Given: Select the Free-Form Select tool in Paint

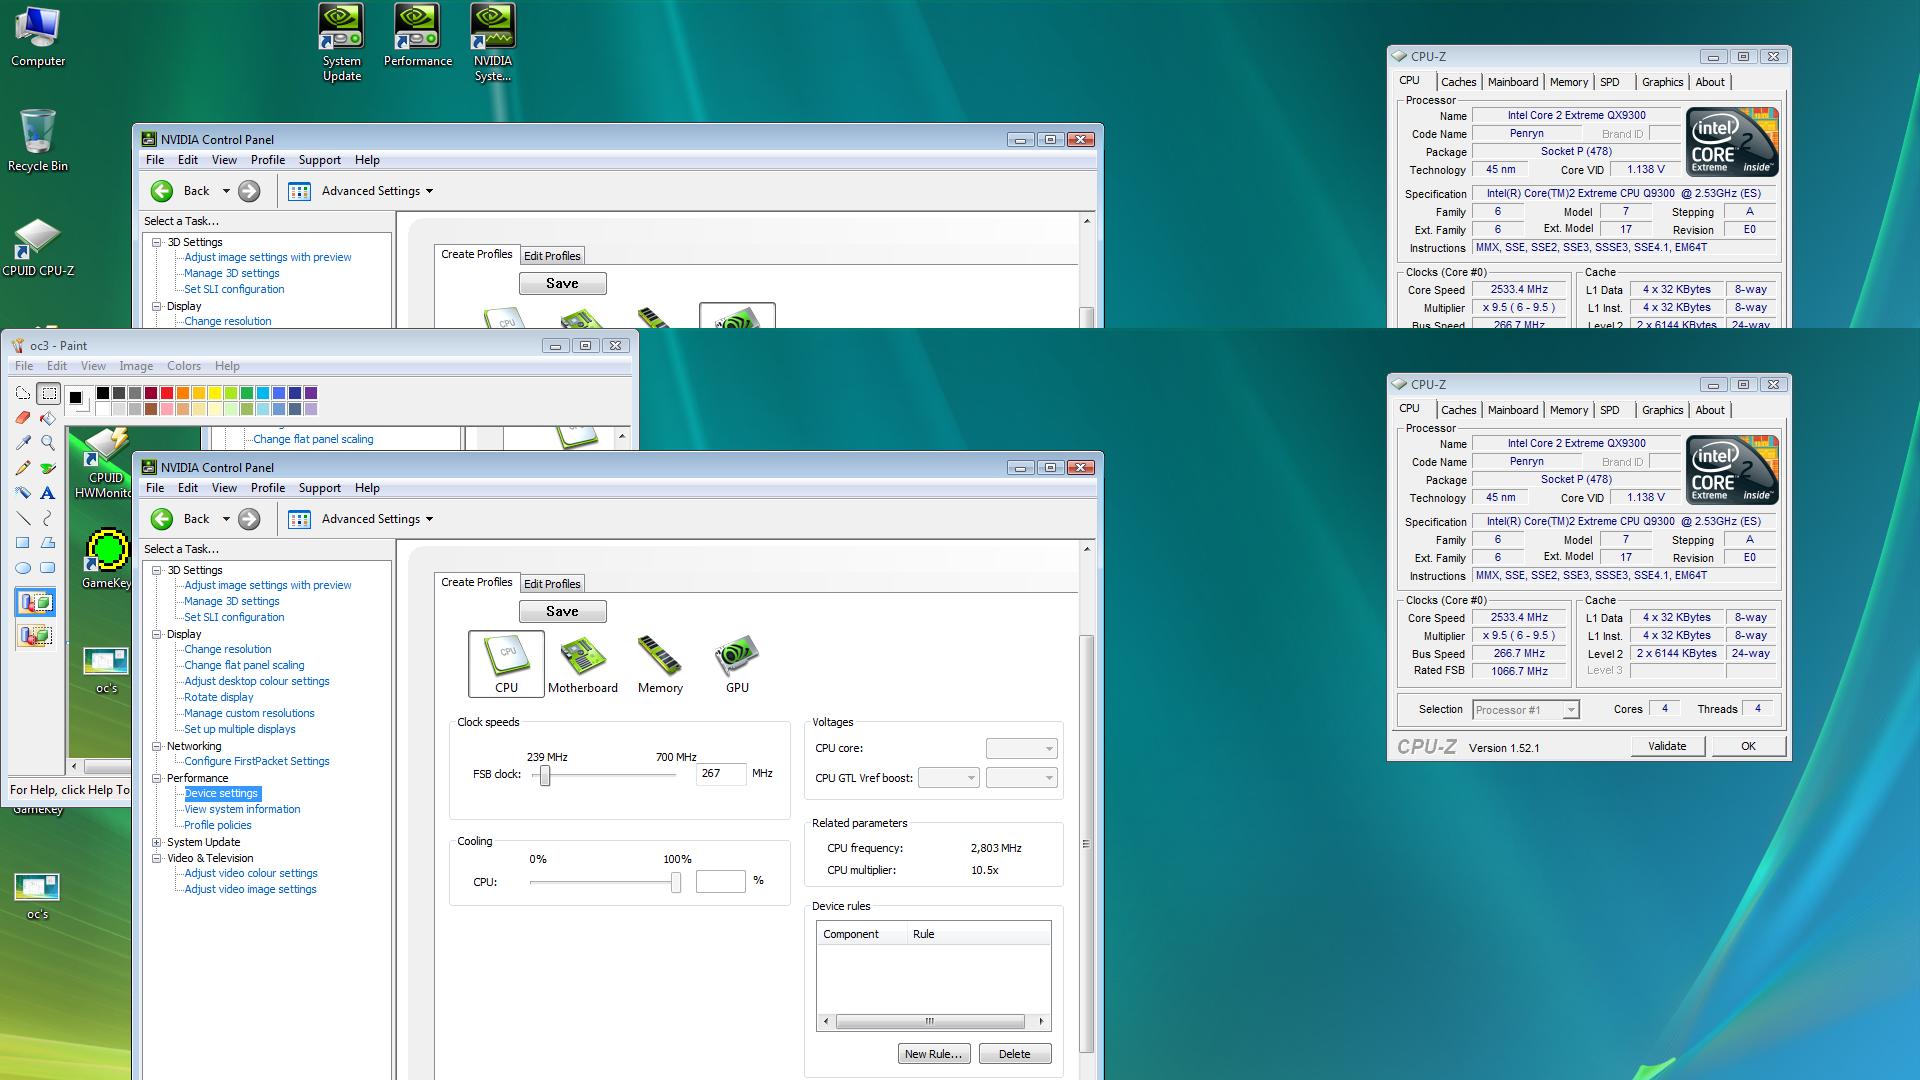Looking at the screenshot, I should (x=23, y=393).
